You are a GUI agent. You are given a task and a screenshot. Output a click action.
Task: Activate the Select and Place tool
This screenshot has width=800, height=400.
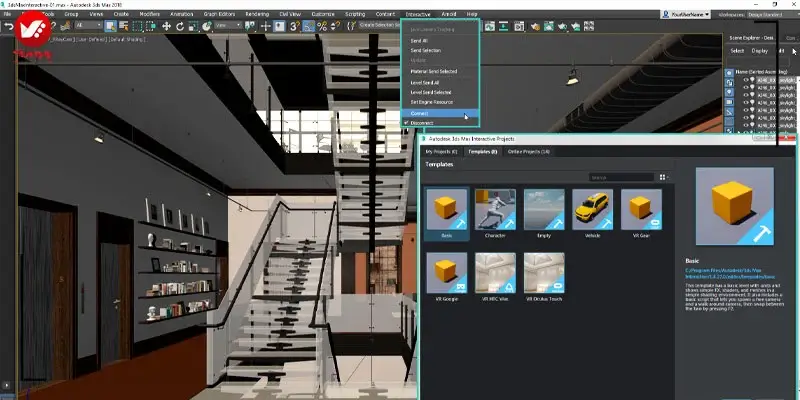(x=206, y=26)
